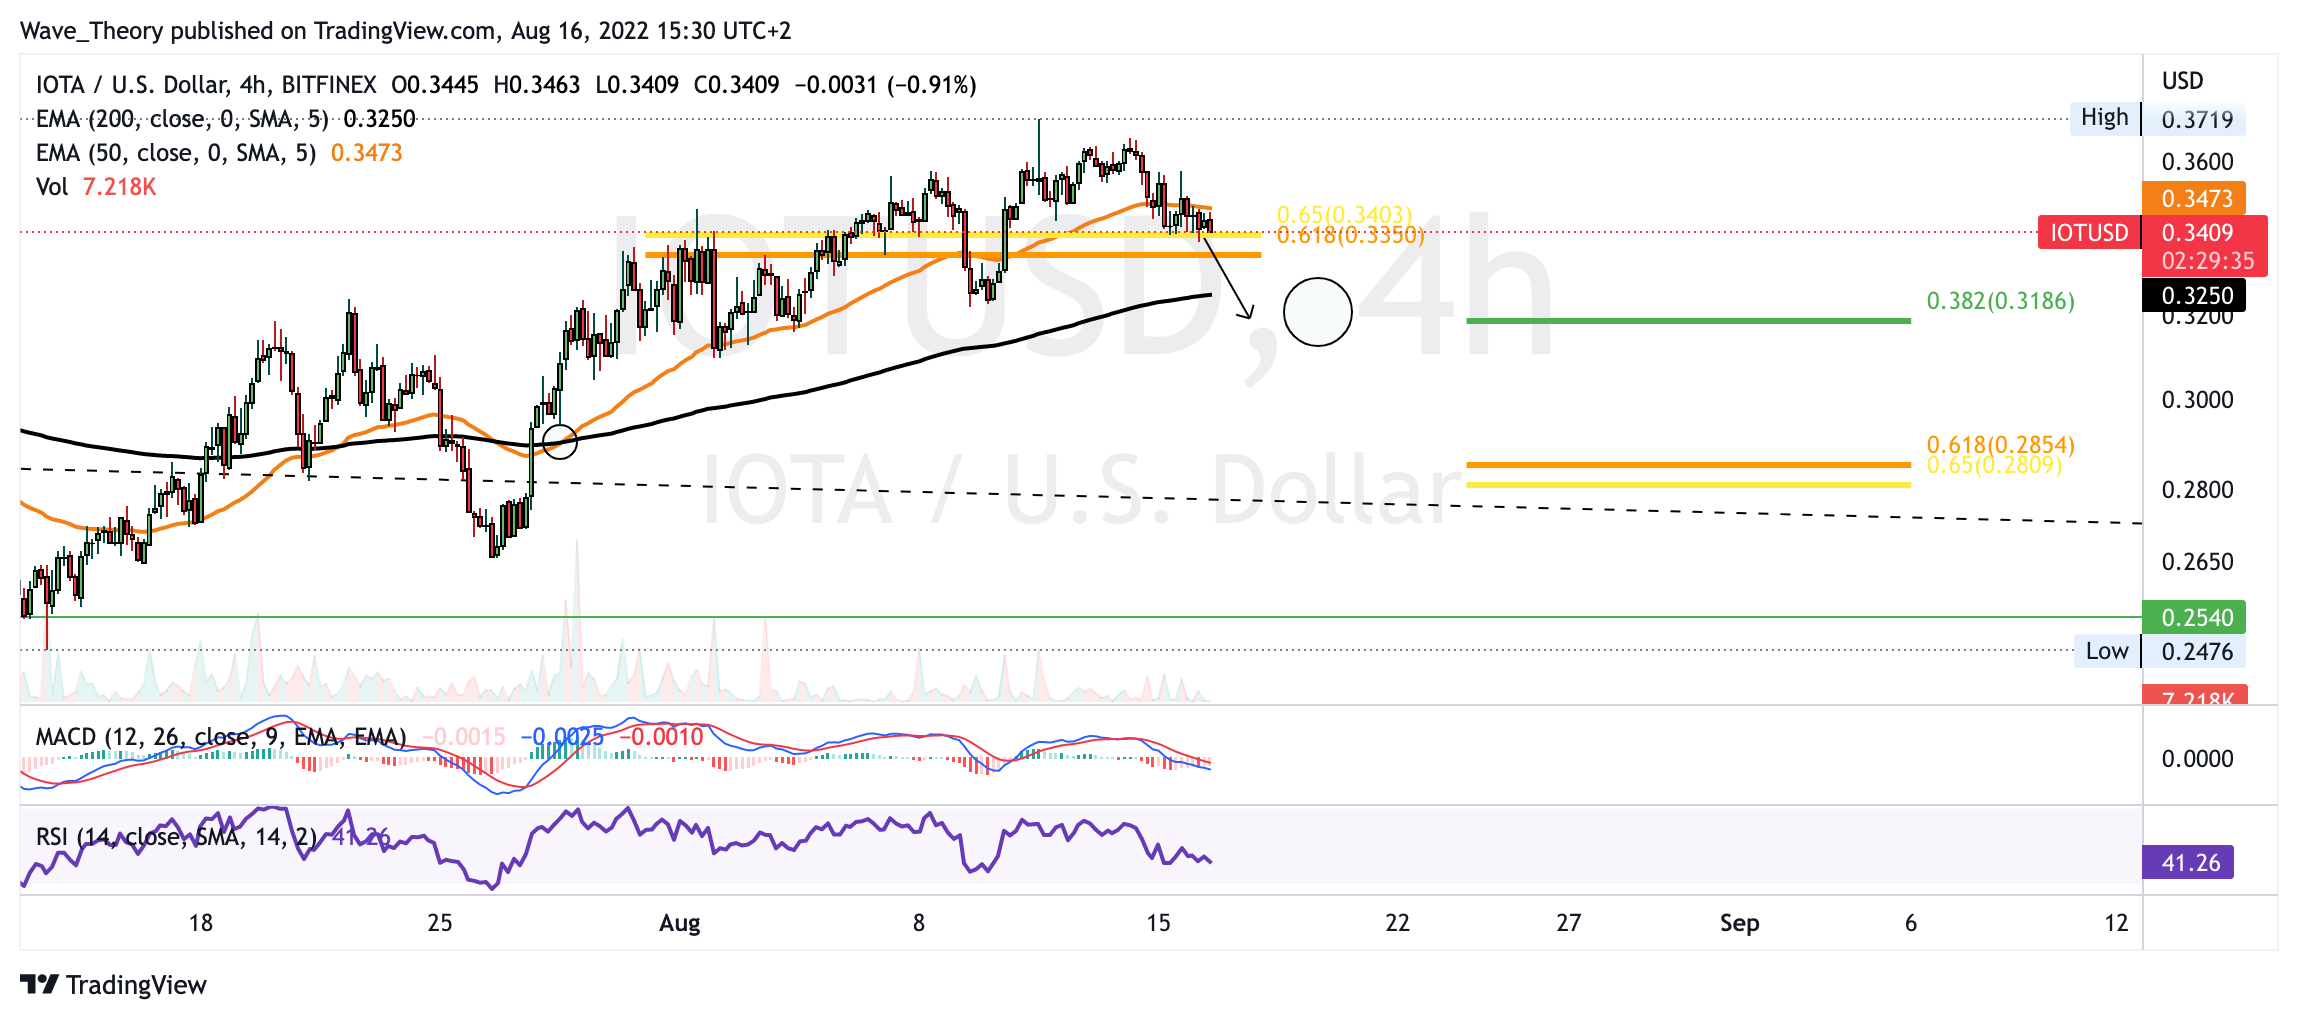Click the 0.382(0.3186) Fibonacci label

point(2000,301)
